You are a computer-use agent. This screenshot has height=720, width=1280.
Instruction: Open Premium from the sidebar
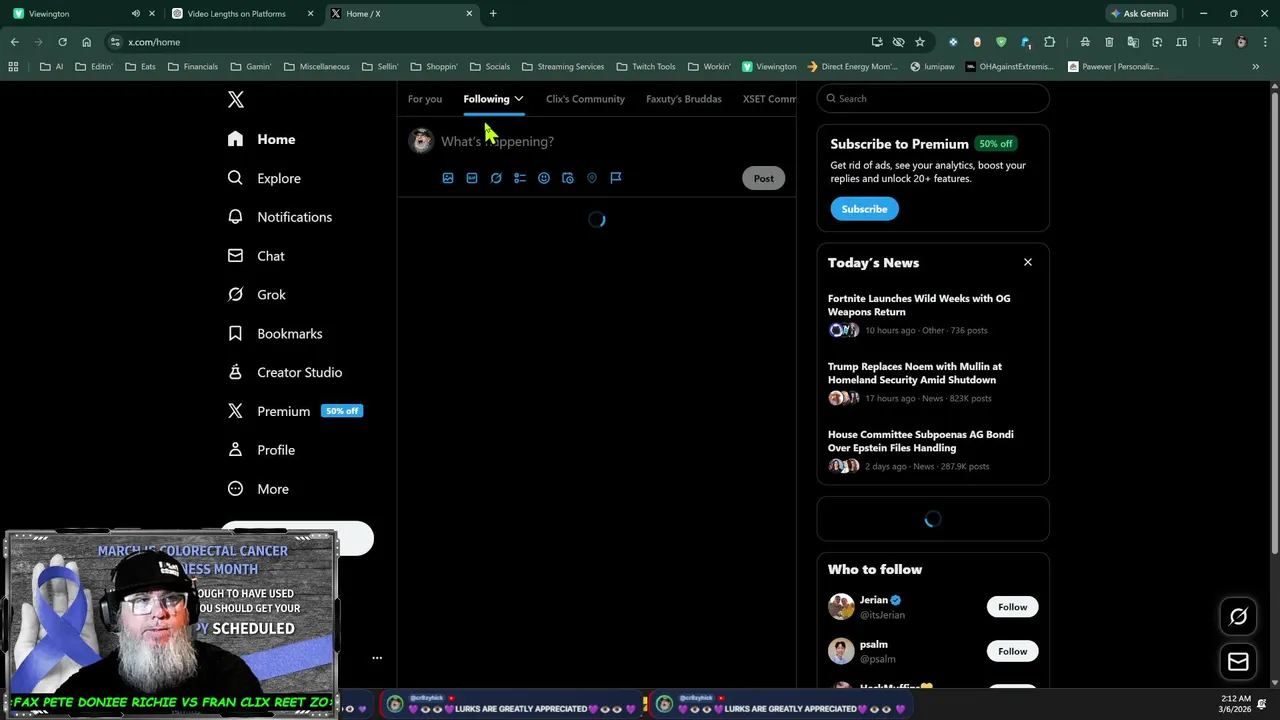click(294, 411)
